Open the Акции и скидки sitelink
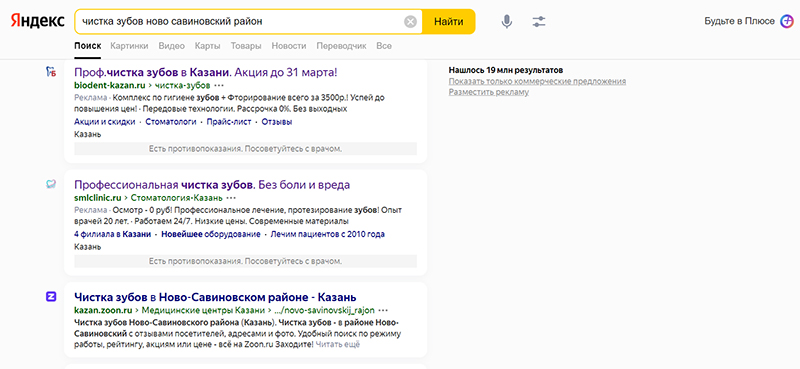The image size is (800, 369). (x=105, y=122)
